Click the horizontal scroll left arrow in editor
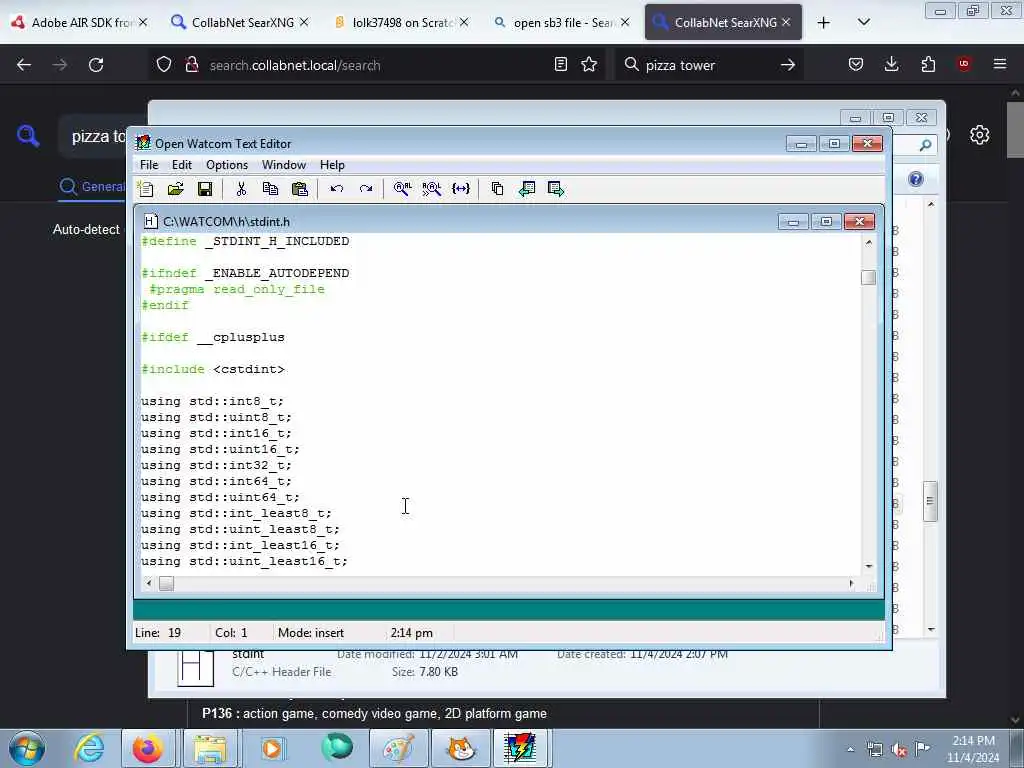 click(149, 583)
